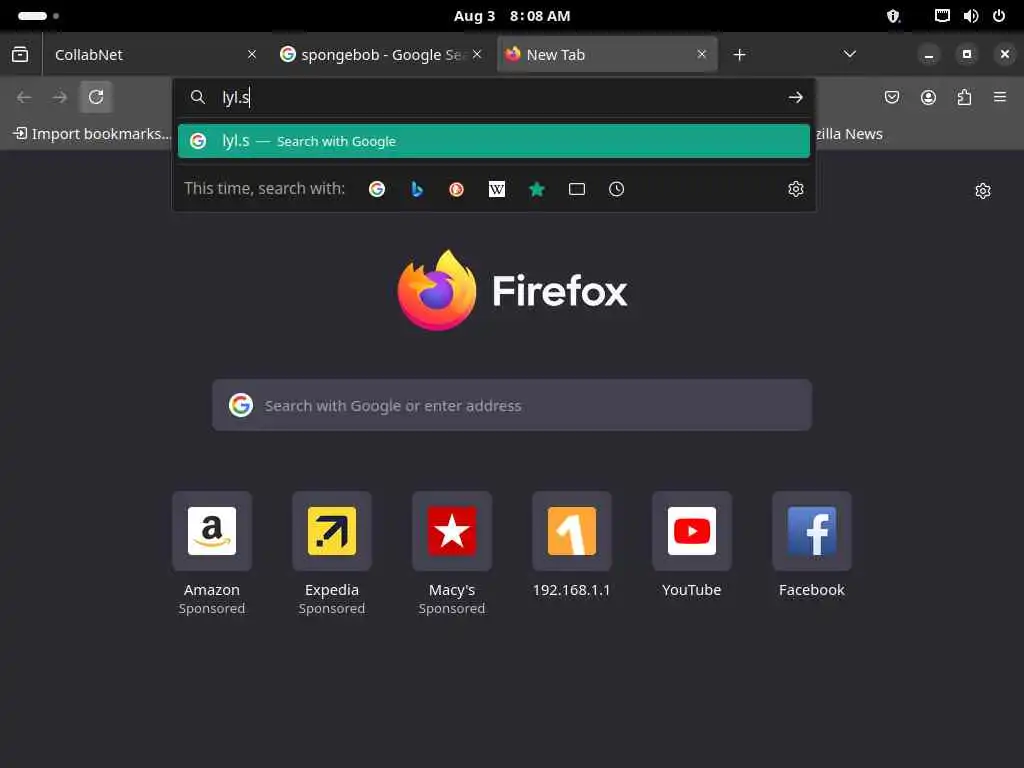Screen dimensions: 1024x768
Task: Save to Pocket icon
Action: 891,97
